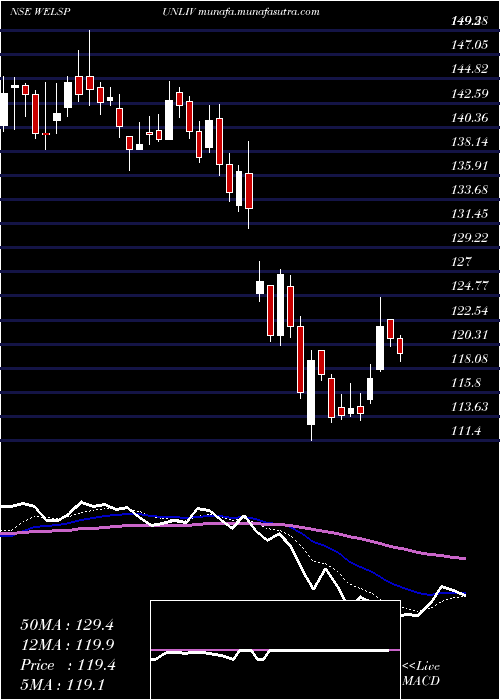The height and width of the screenshot is (700, 500).
Task: Click the 115.8 price axis label
Action: pos(465,383)
